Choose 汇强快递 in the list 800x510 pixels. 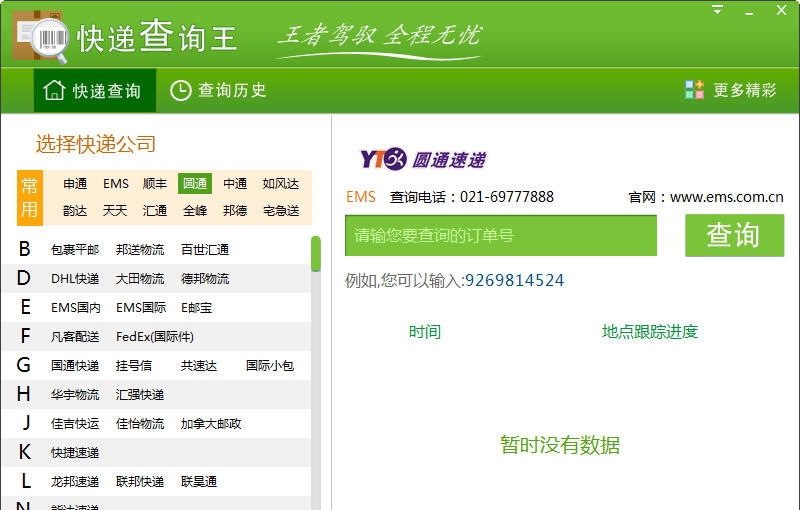coord(140,395)
